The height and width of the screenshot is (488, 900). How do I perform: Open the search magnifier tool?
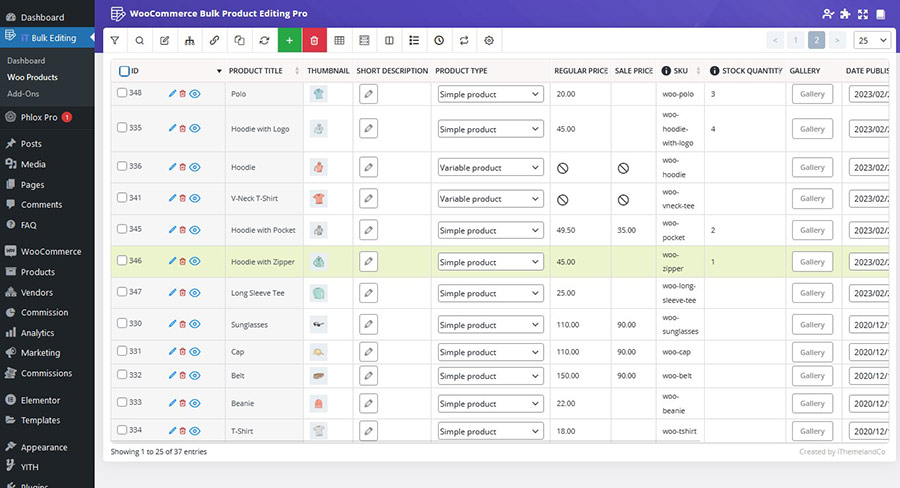click(139, 41)
